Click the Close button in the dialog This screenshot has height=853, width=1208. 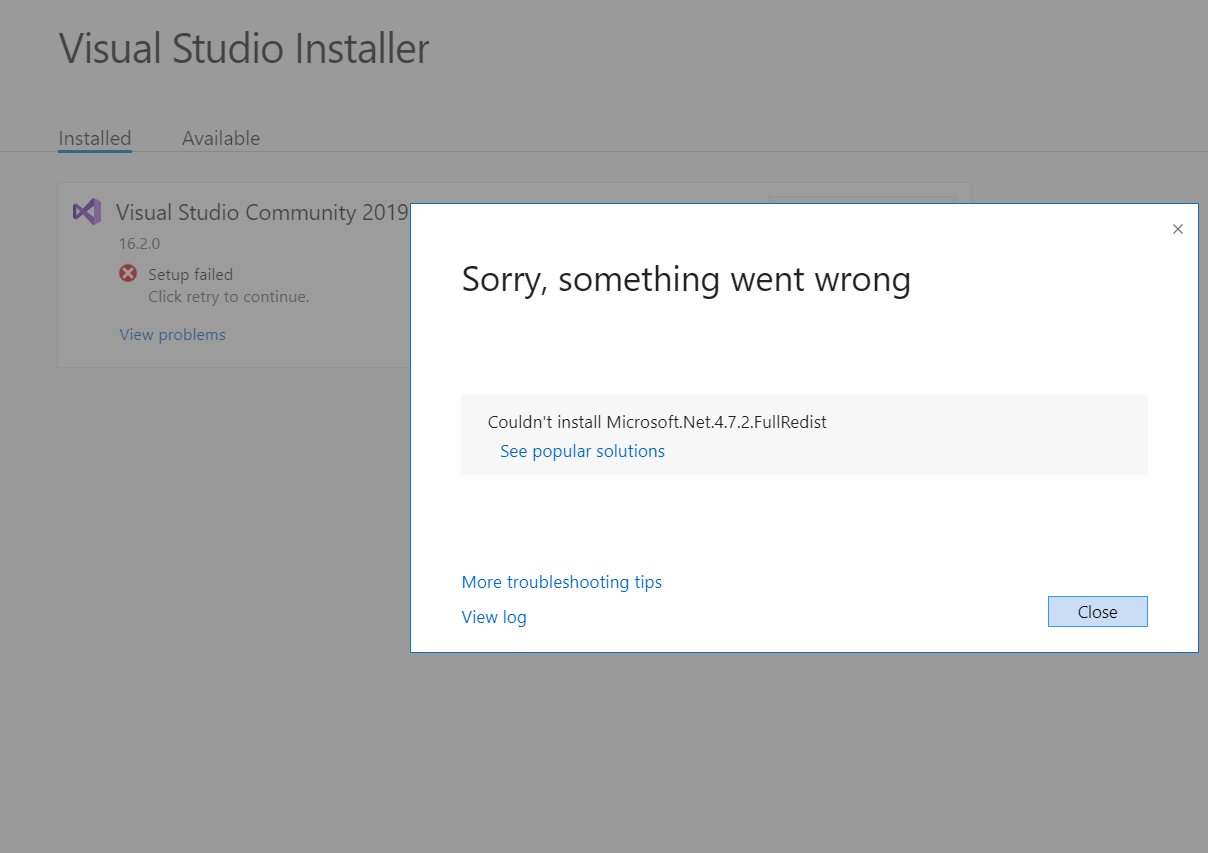click(1097, 612)
